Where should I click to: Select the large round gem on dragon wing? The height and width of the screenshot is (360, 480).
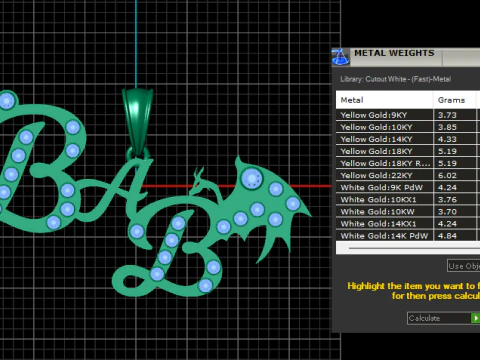252,179
